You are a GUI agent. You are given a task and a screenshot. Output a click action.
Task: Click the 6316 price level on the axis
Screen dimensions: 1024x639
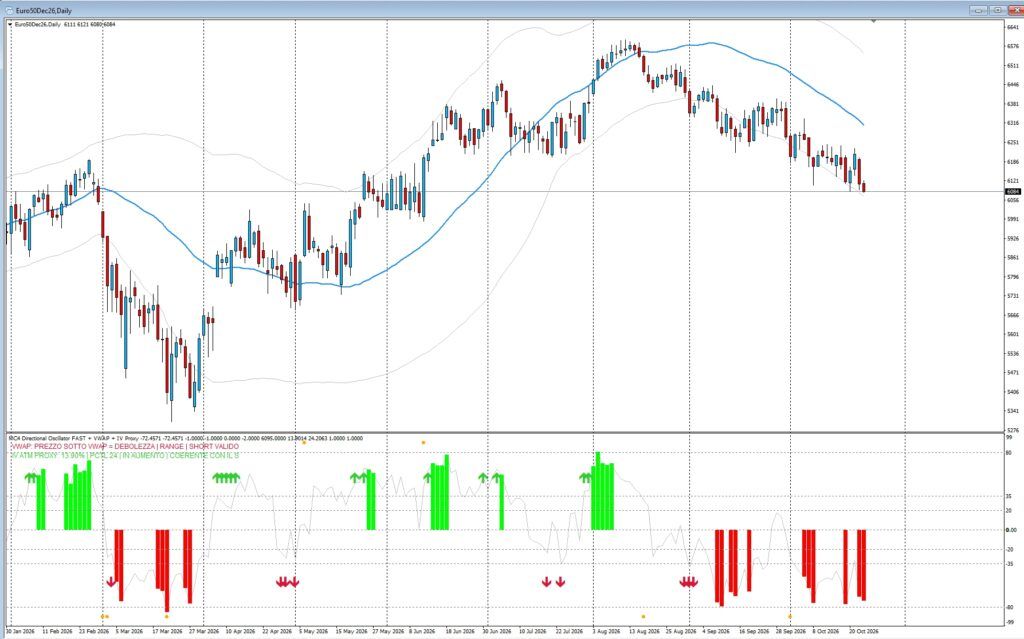pos(1013,123)
